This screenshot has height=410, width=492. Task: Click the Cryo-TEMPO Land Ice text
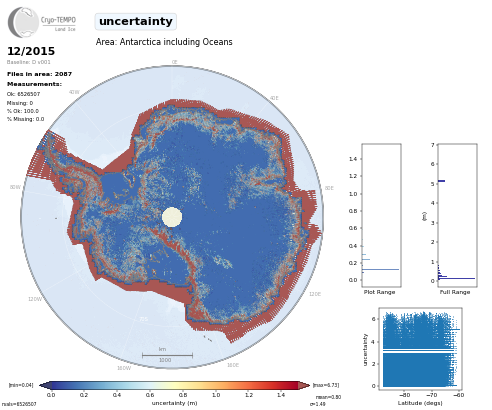[x=59, y=24]
